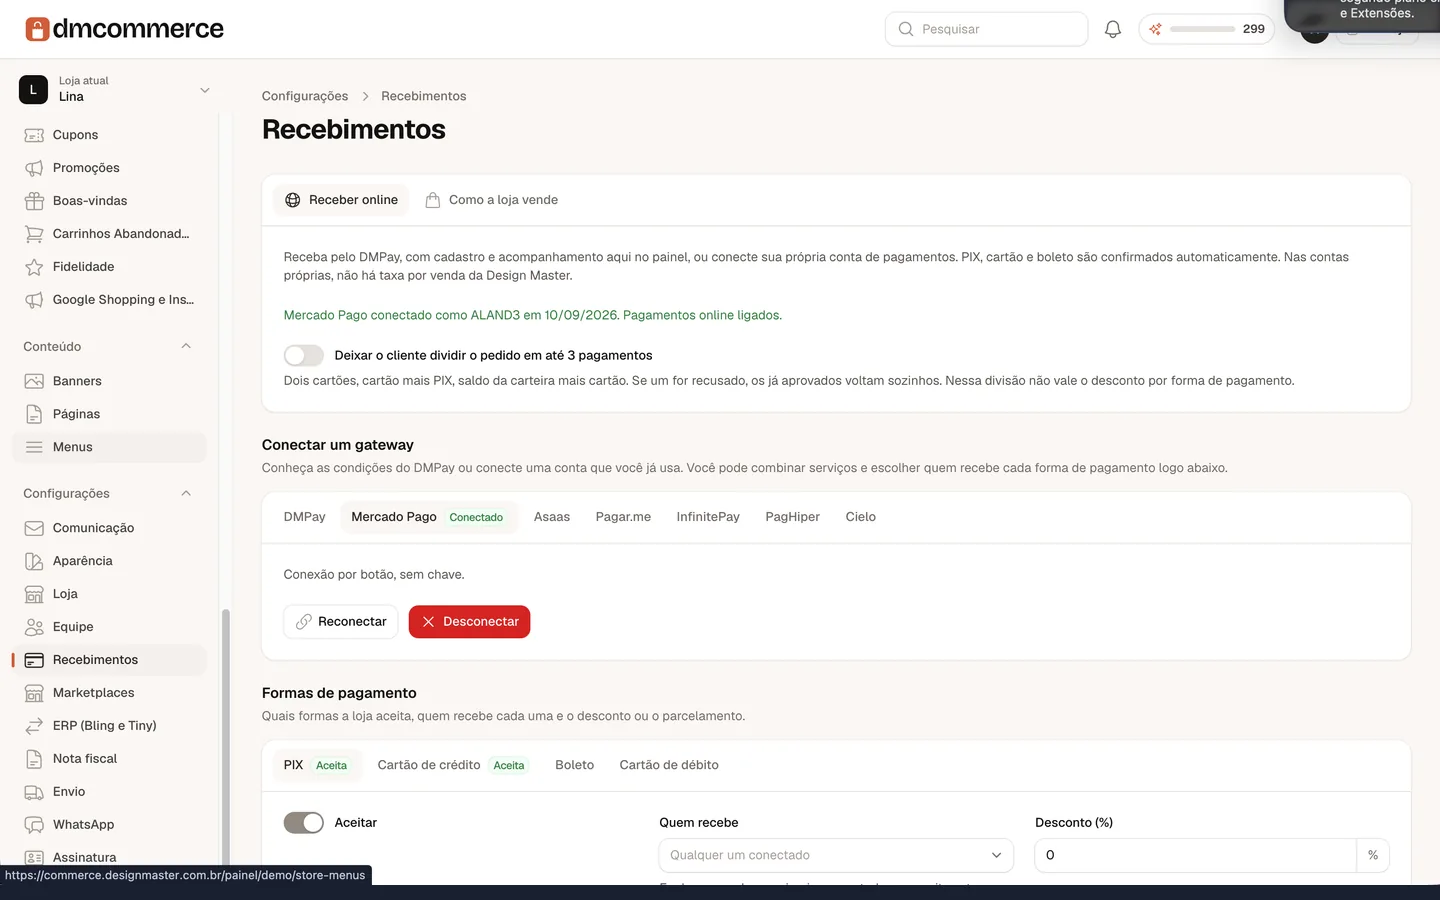The image size is (1440, 900).
Task: Select the Asaas gateway tab
Action: (x=552, y=517)
